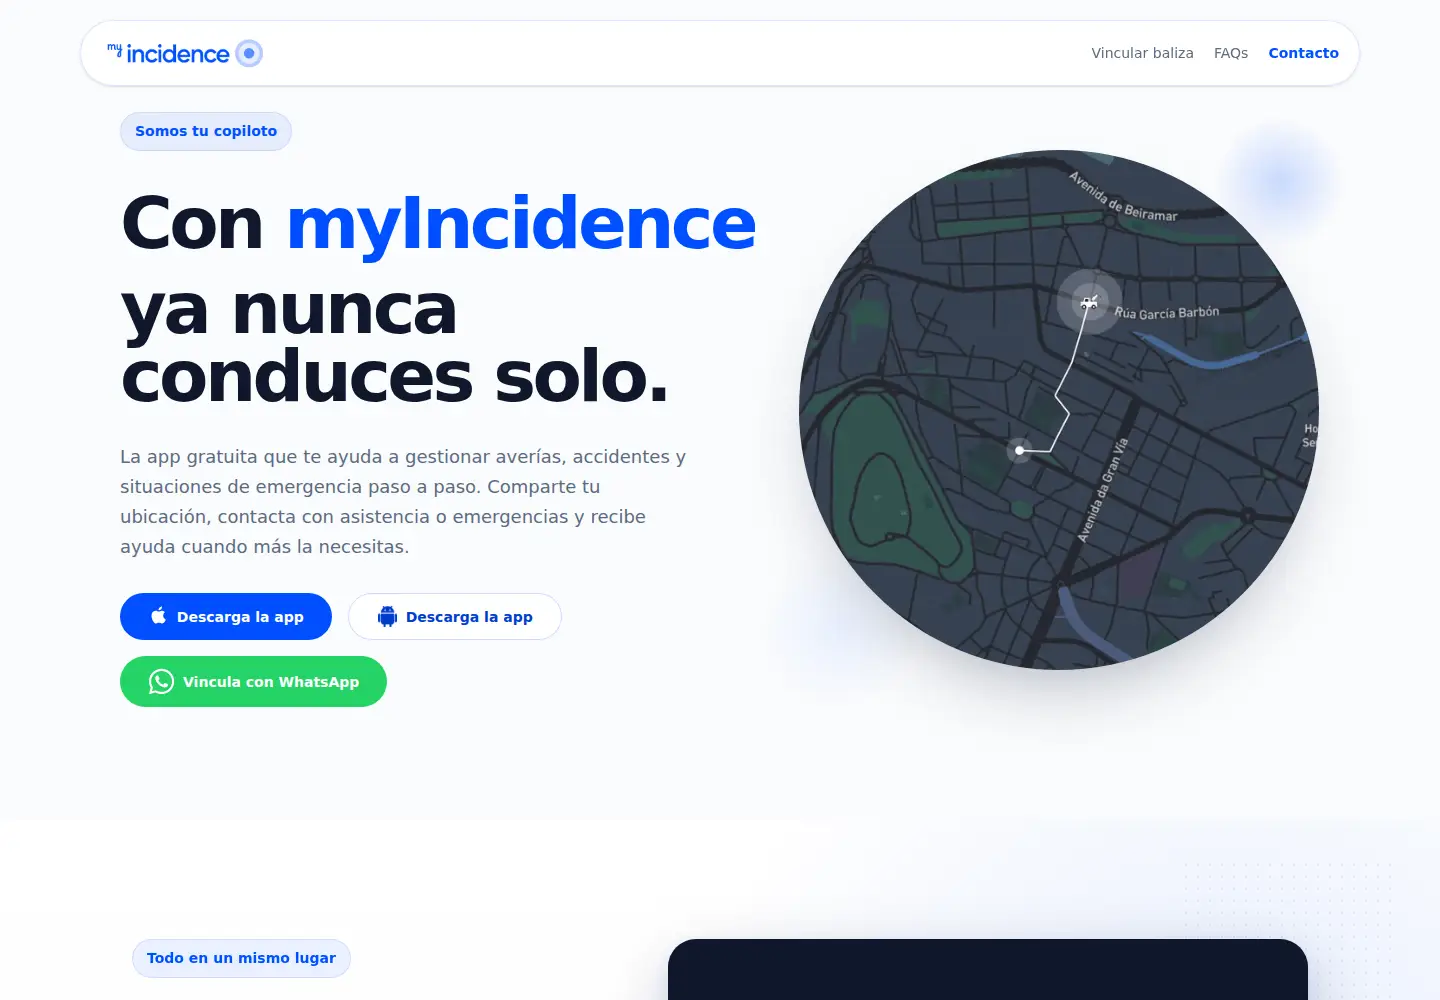Click the WhatsApp icon in the green button

coord(161,682)
